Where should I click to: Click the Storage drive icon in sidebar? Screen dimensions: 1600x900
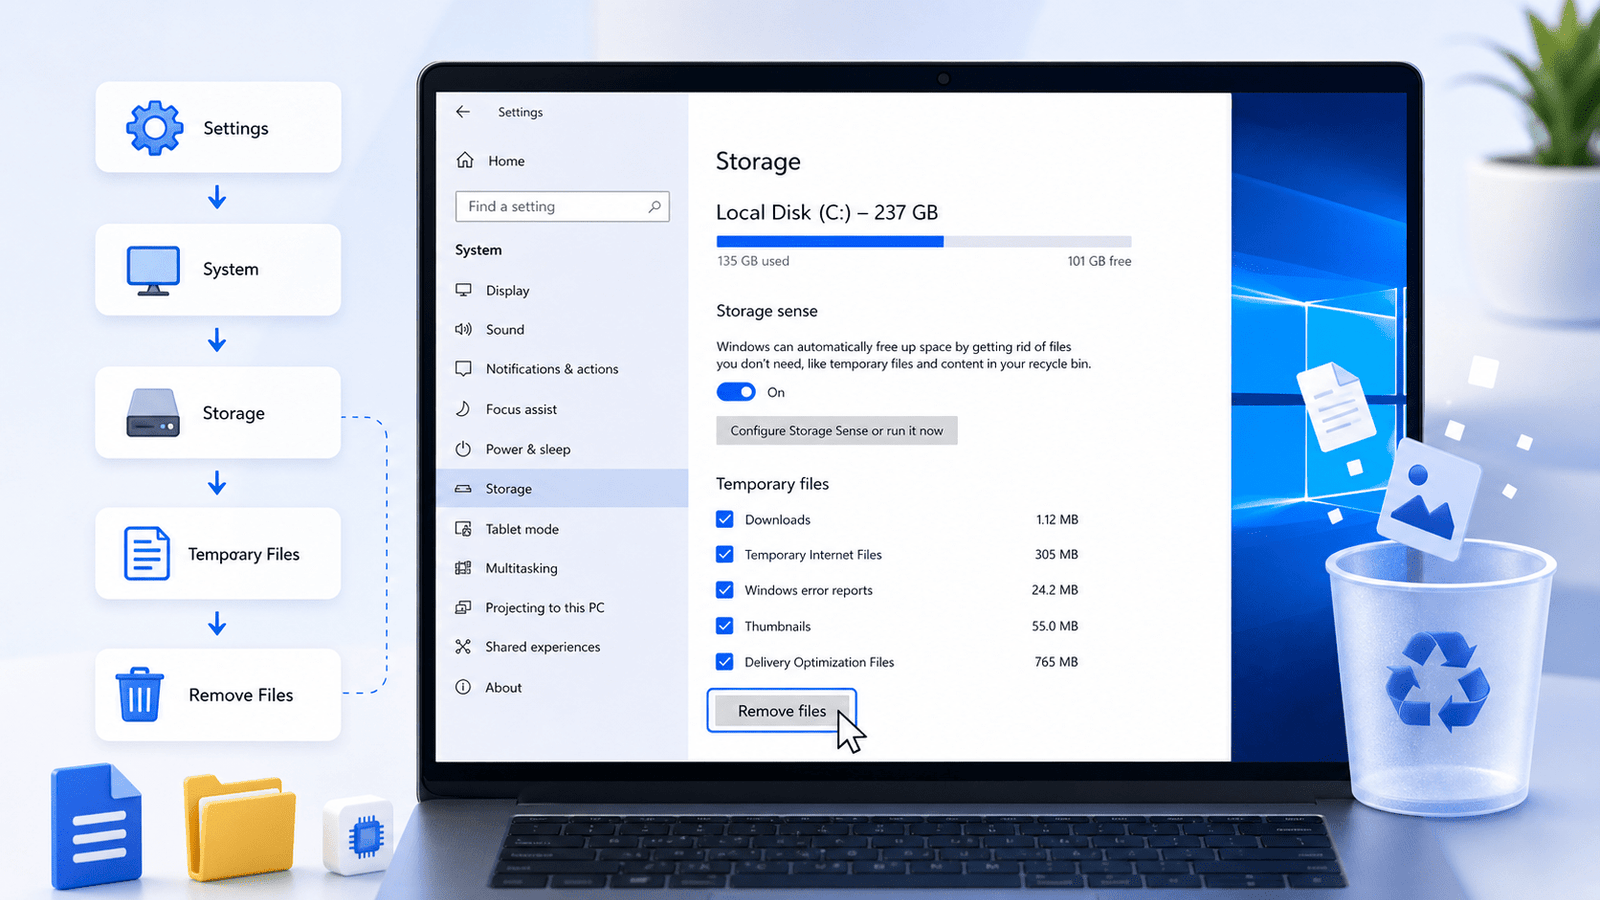click(x=463, y=489)
